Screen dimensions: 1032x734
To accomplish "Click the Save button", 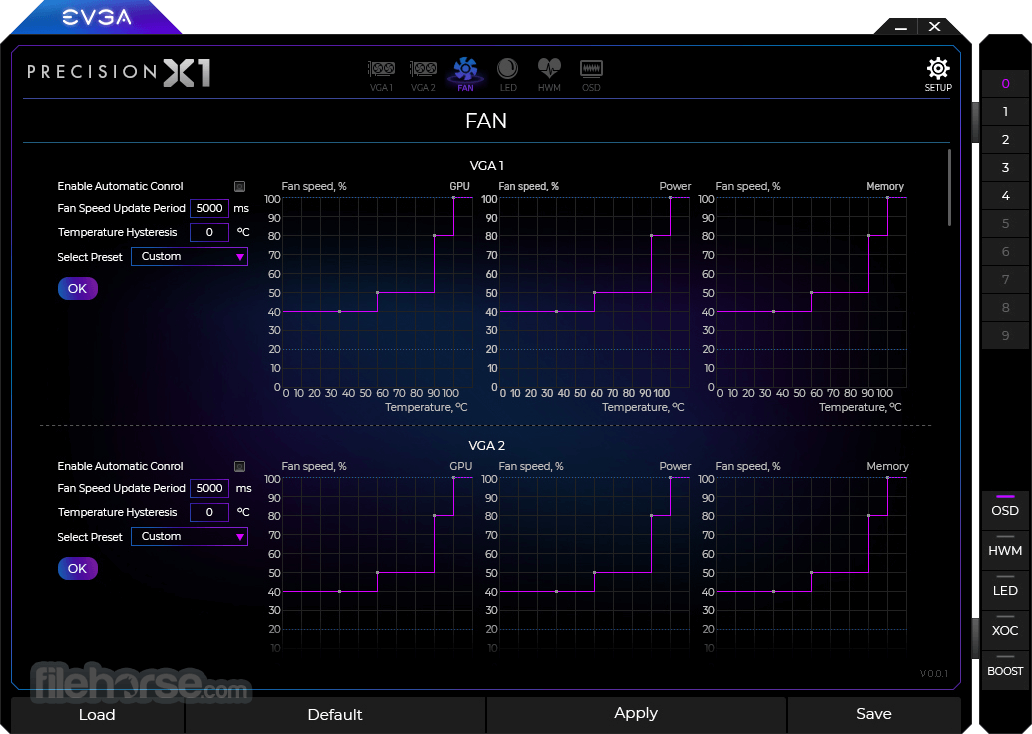I will click(x=874, y=714).
